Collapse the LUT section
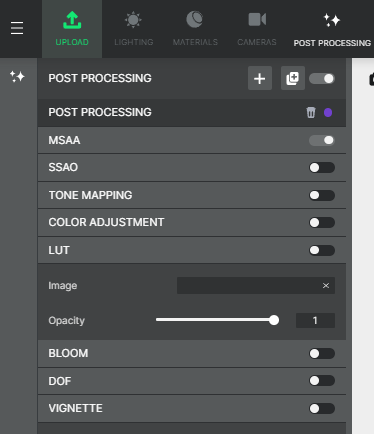Image resolution: width=374 pixels, height=434 pixels. click(192, 250)
